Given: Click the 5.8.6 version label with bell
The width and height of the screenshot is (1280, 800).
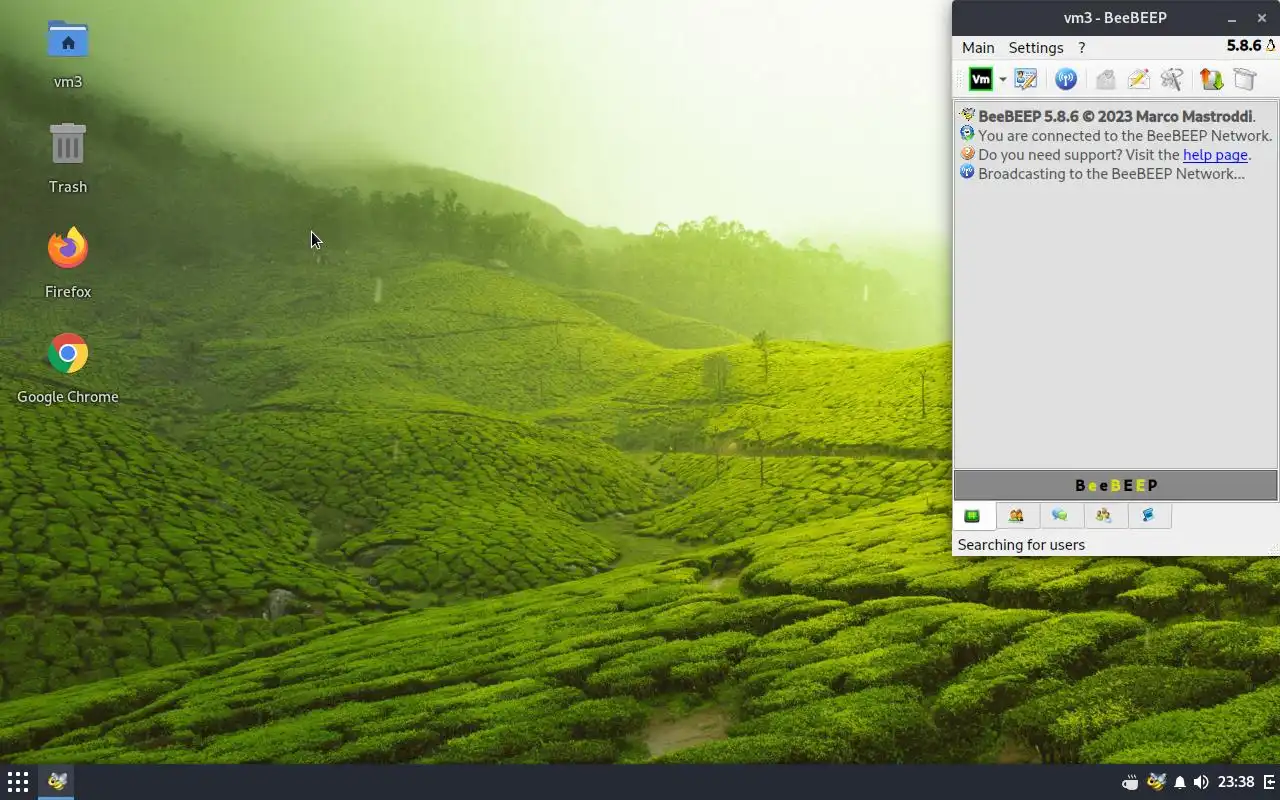Looking at the screenshot, I should 1251,46.
